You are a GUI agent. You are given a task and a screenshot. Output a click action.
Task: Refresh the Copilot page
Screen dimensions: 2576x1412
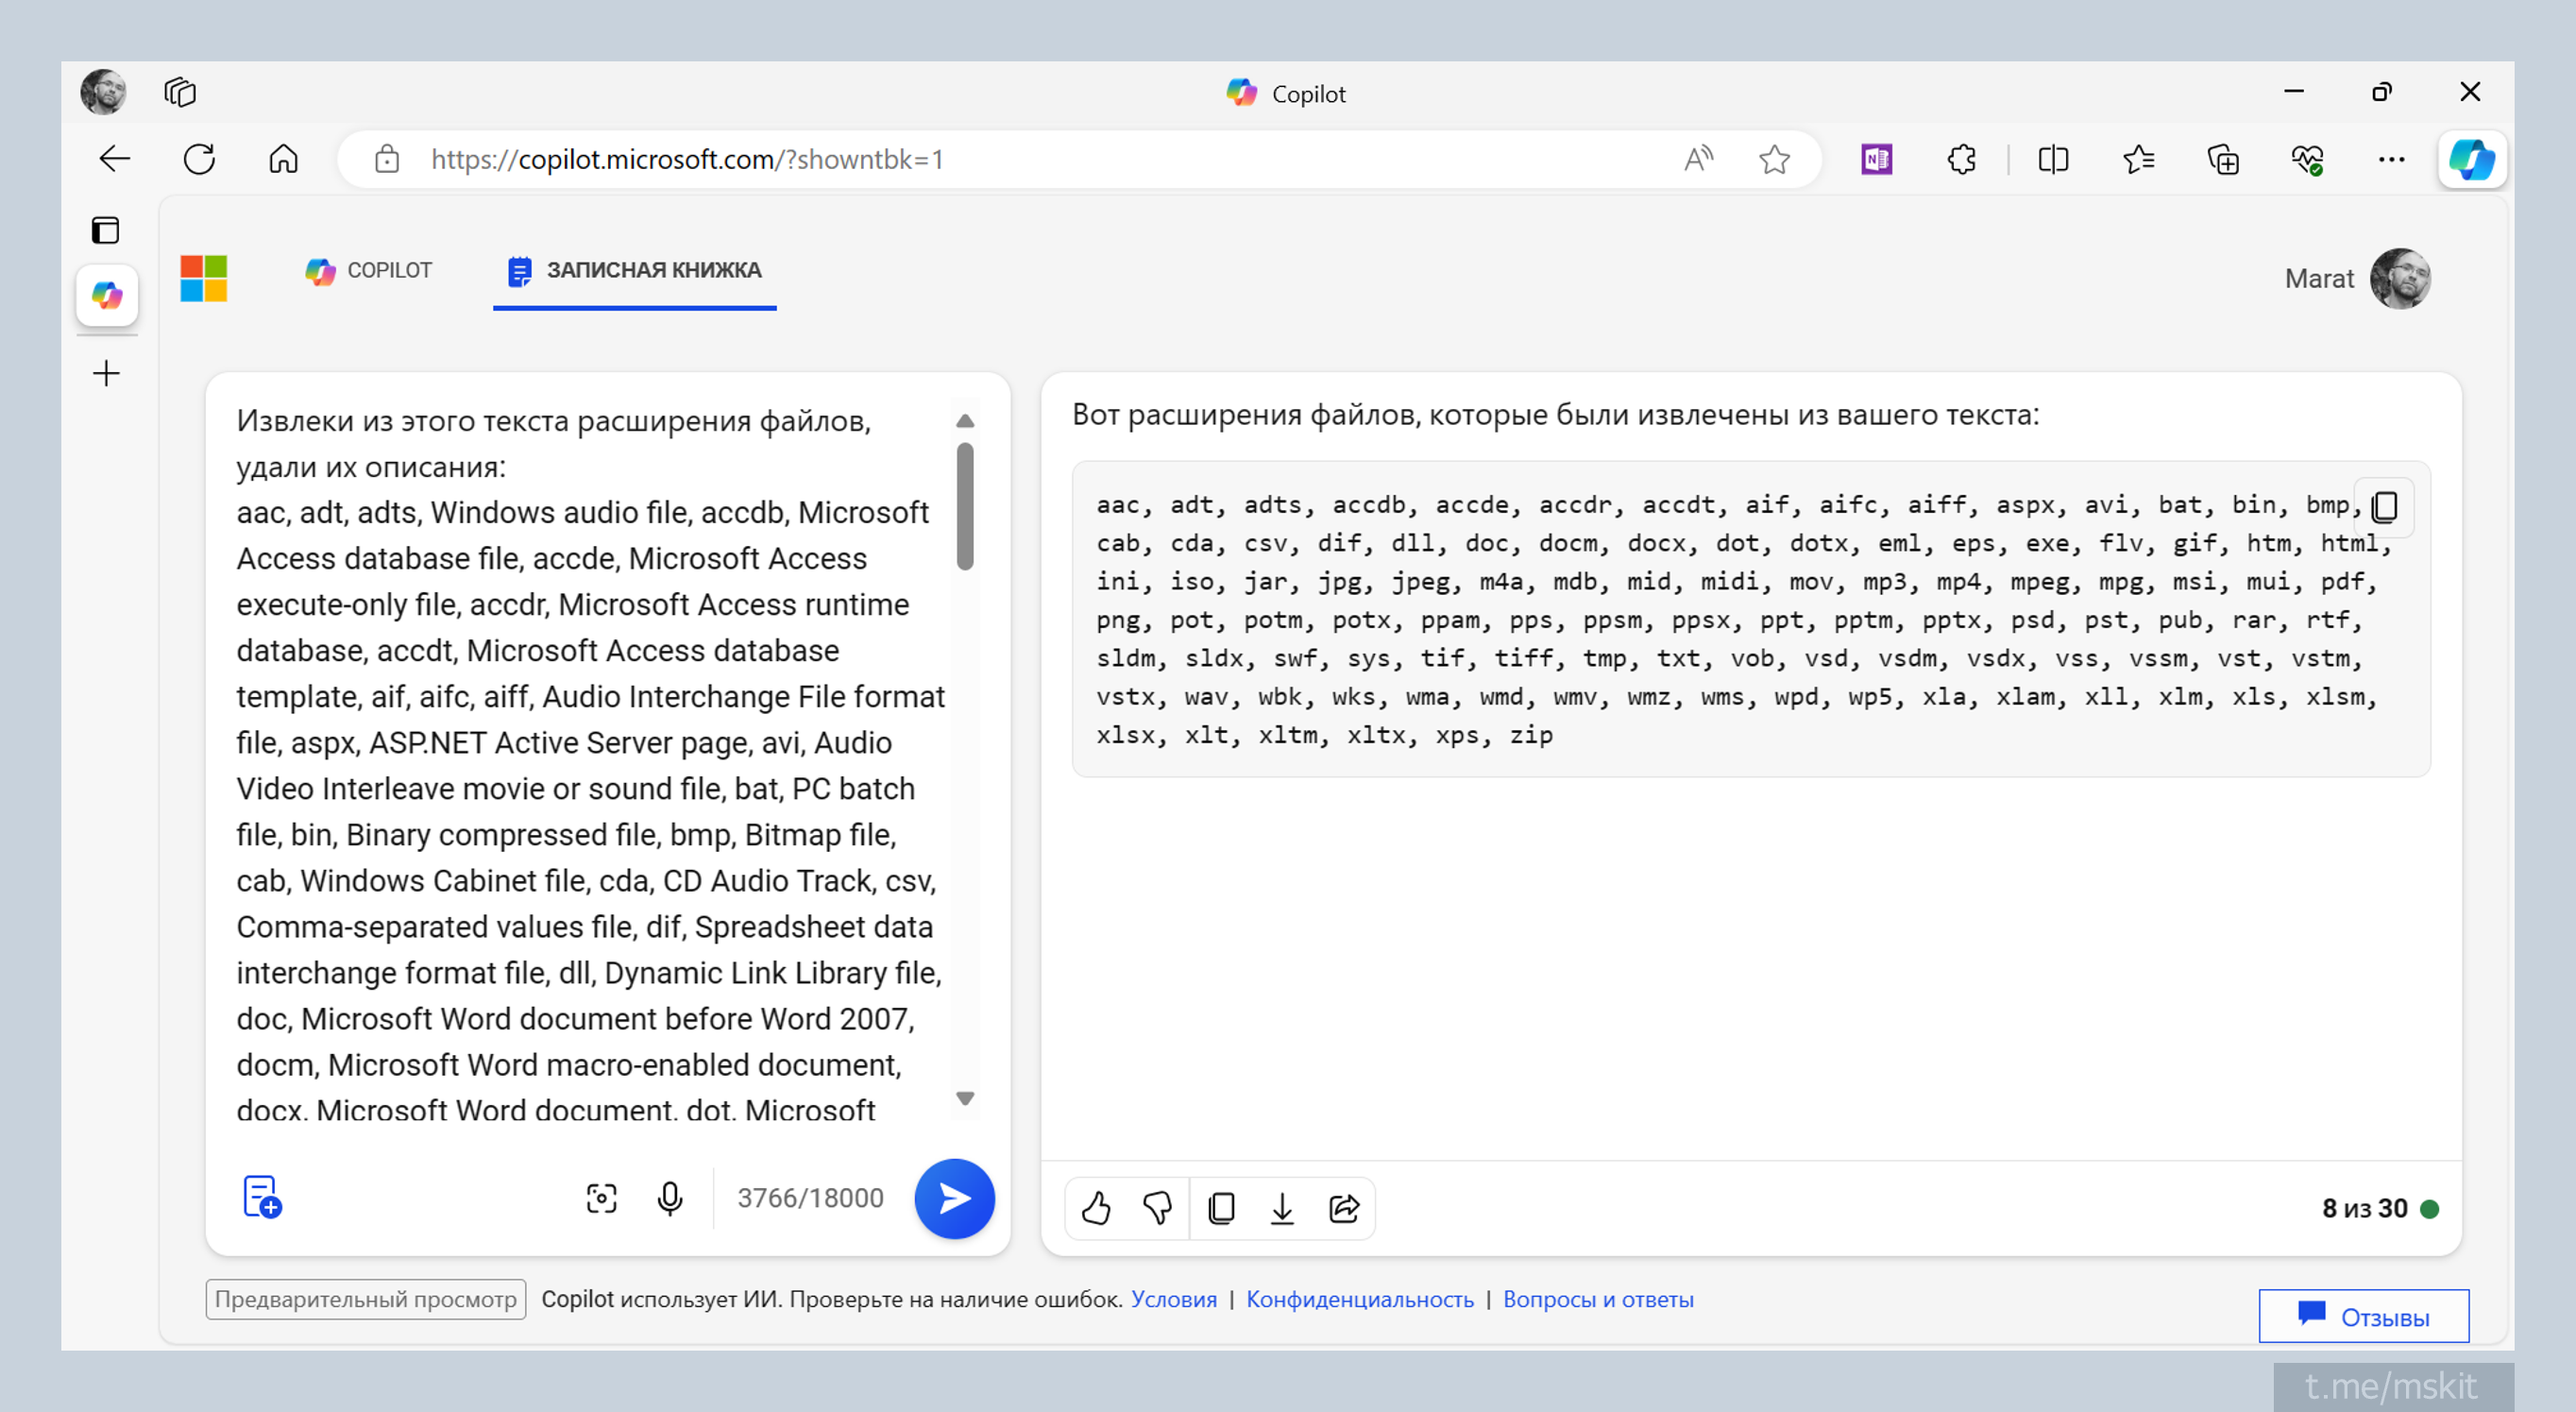(x=199, y=159)
